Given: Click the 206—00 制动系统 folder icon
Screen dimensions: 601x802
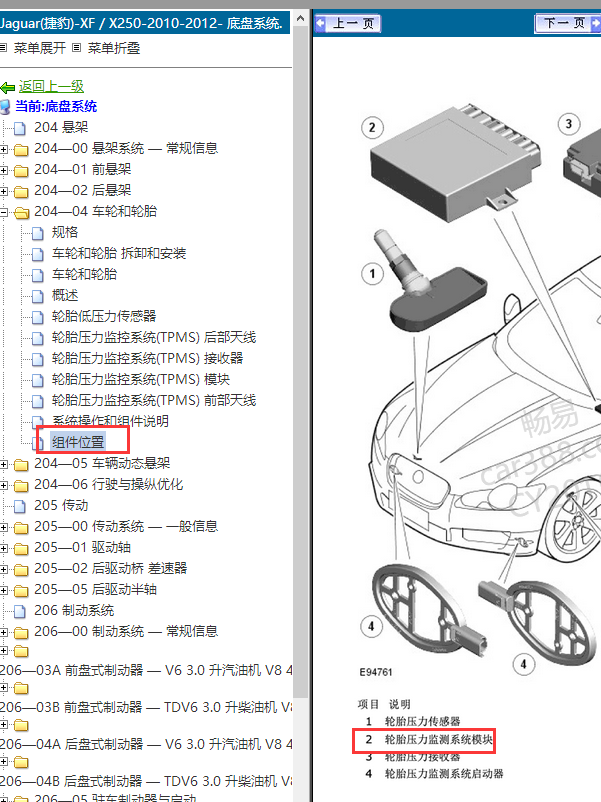Looking at the screenshot, I should point(21,633).
